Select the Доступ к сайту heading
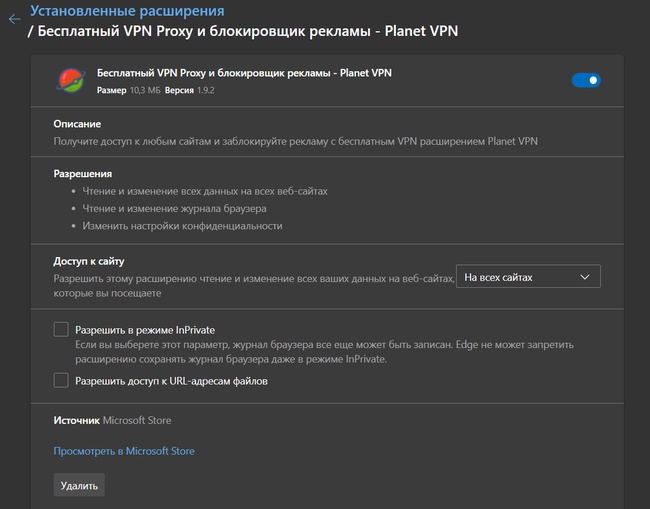 [89, 261]
